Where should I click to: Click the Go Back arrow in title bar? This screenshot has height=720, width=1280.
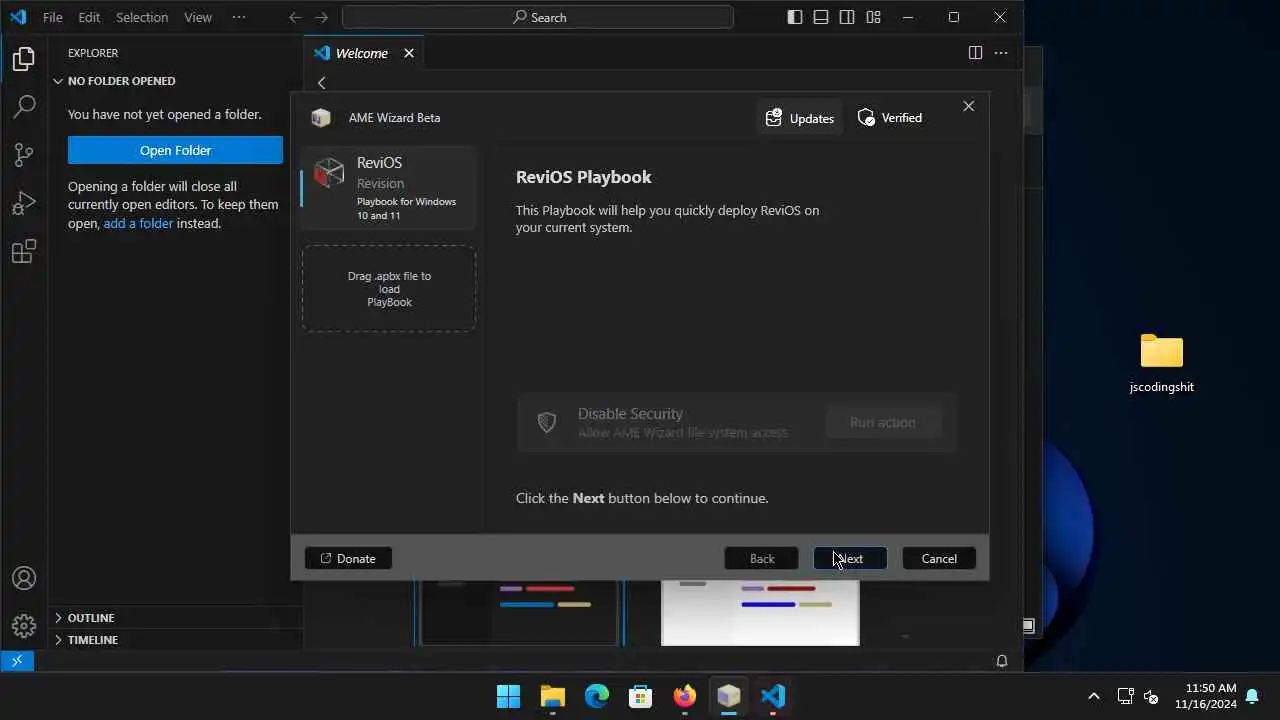coord(295,17)
